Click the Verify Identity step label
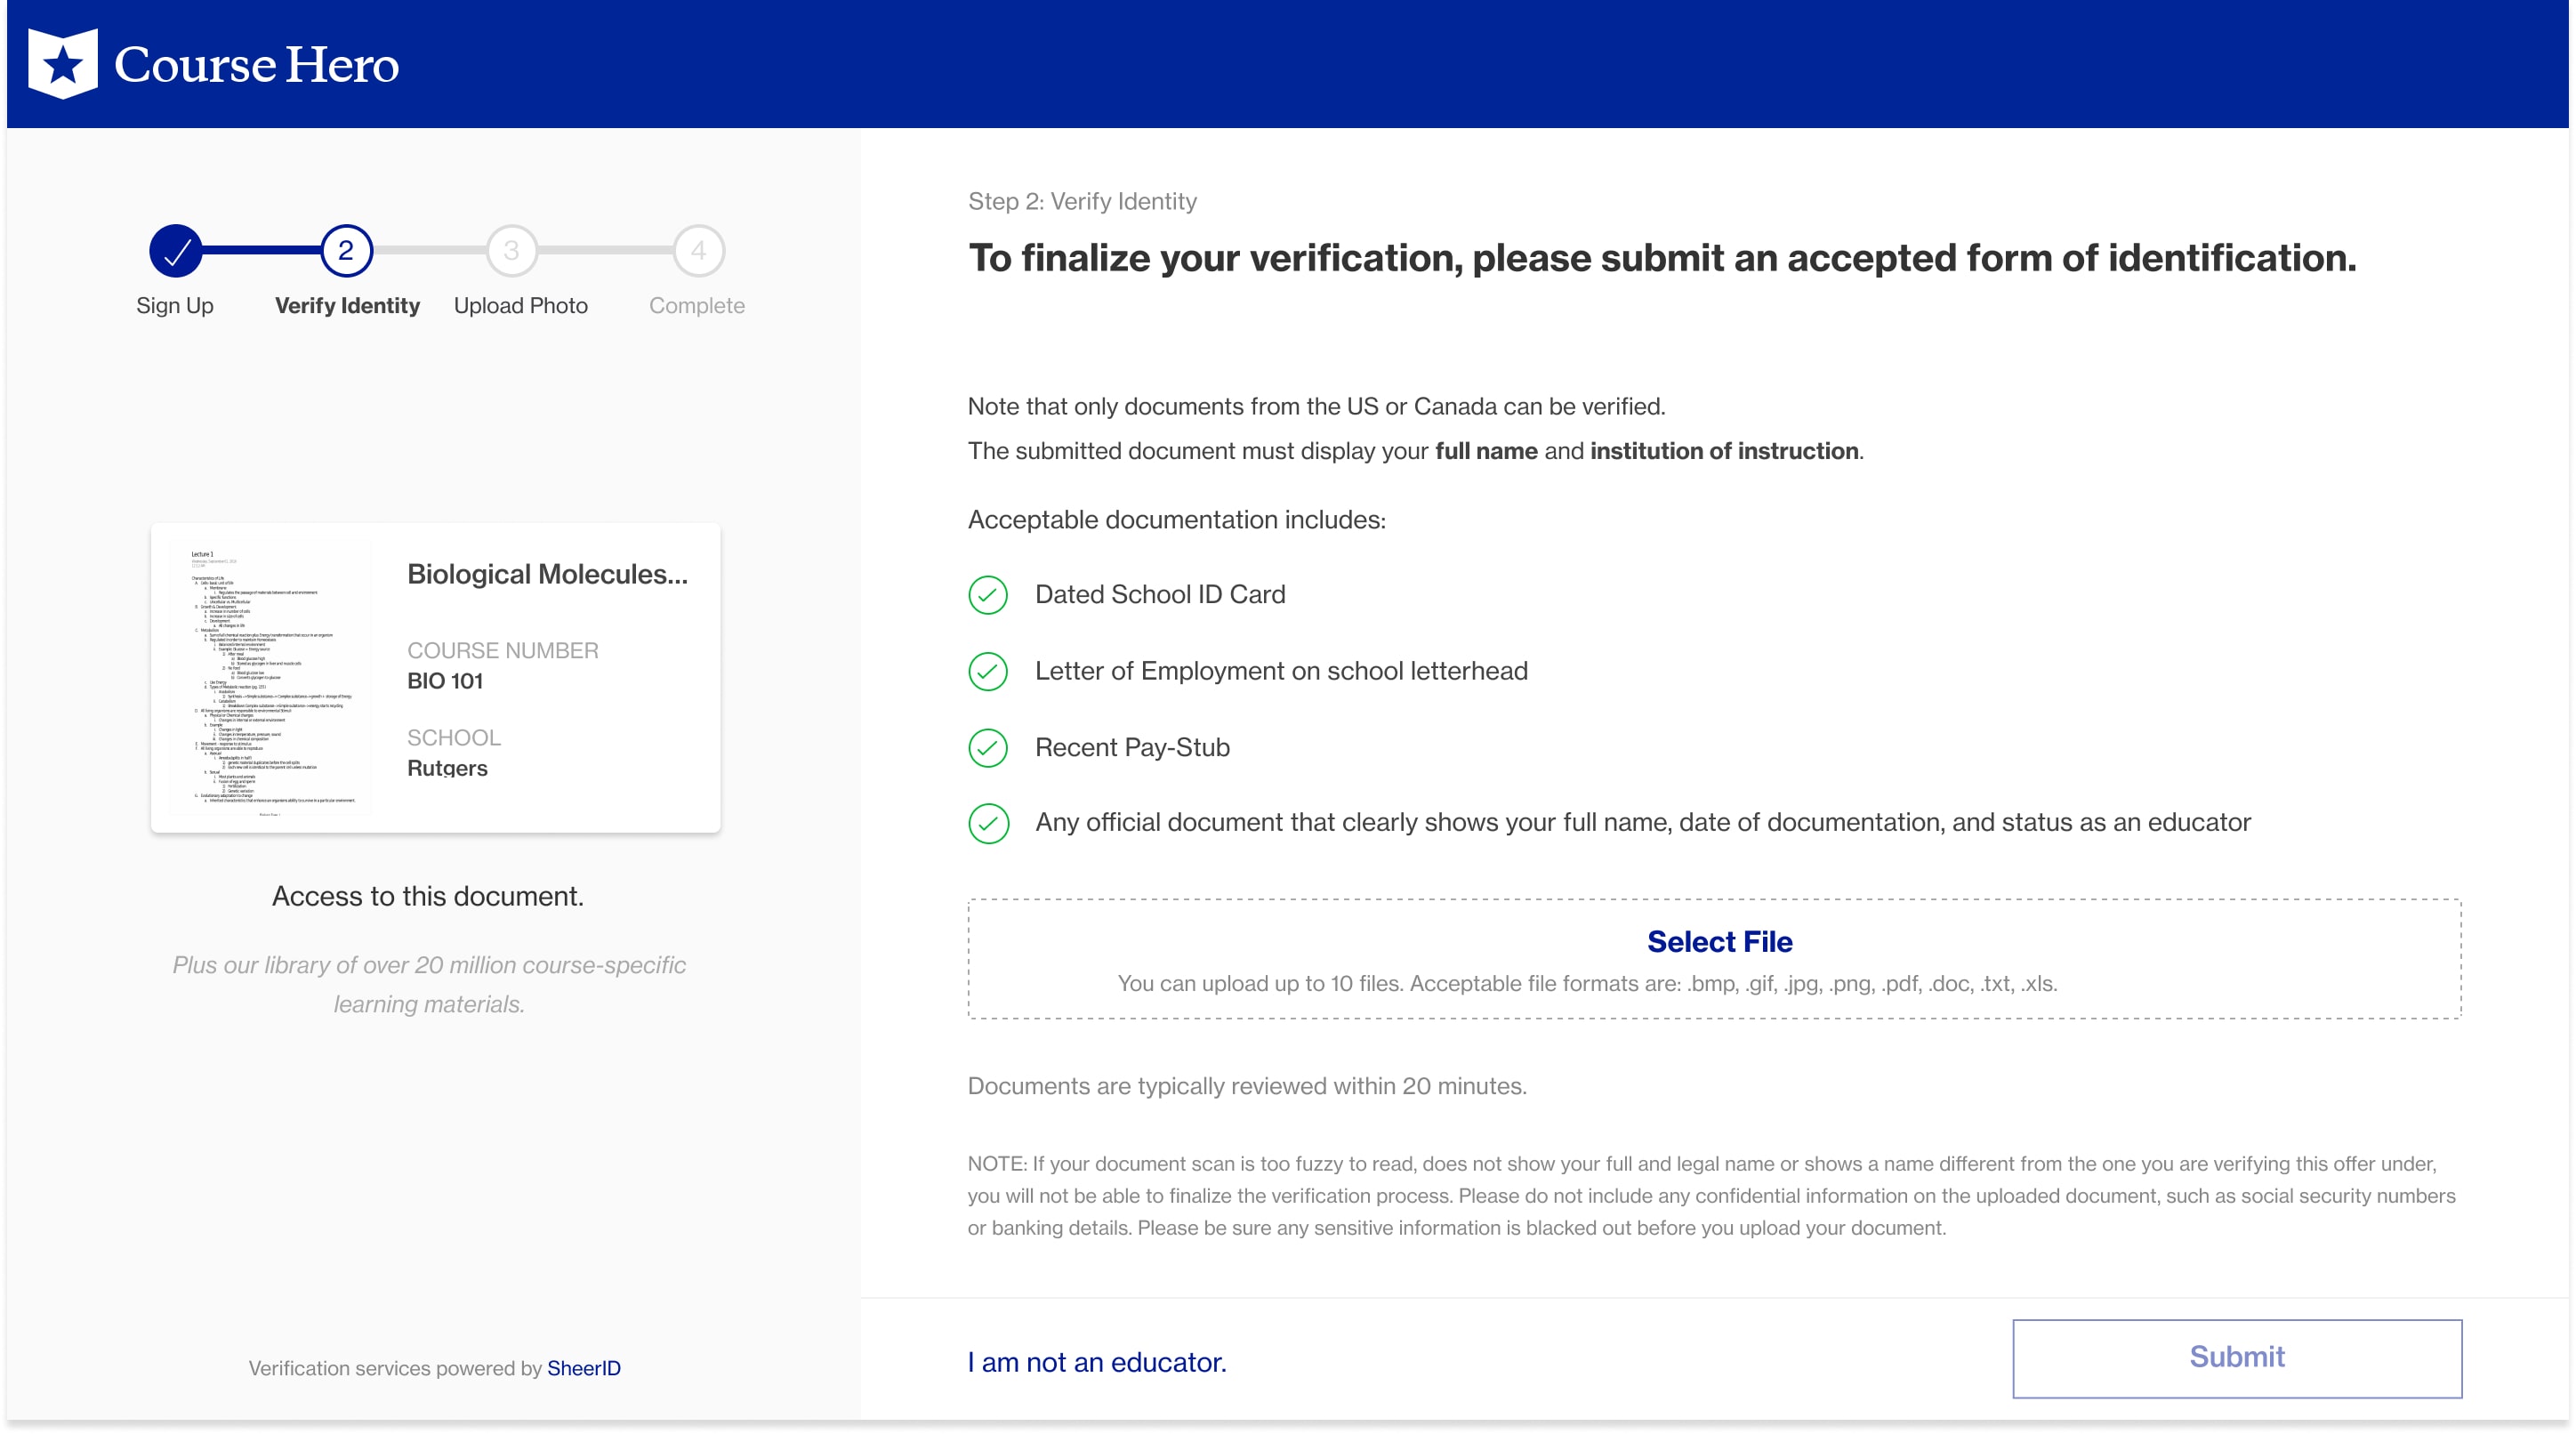2576x1434 pixels. click(347, 306)
